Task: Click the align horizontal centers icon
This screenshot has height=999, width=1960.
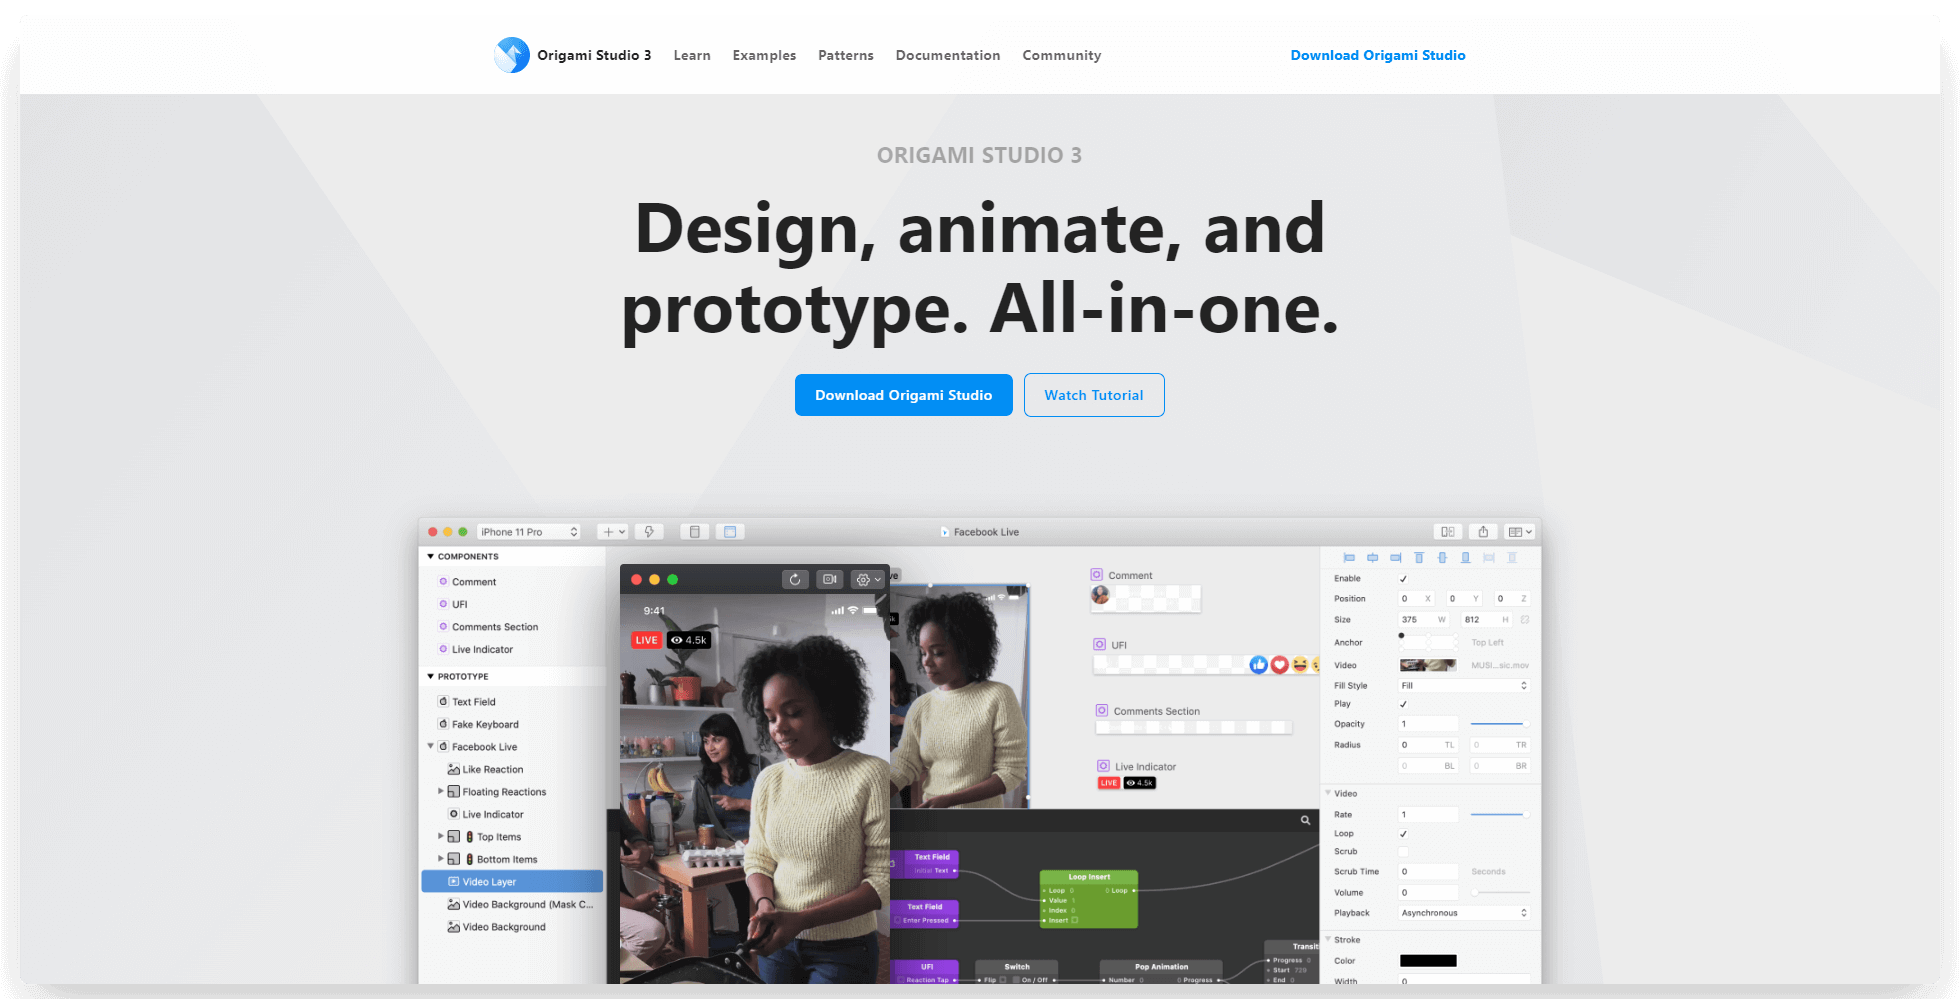Action: (1372, 558)
